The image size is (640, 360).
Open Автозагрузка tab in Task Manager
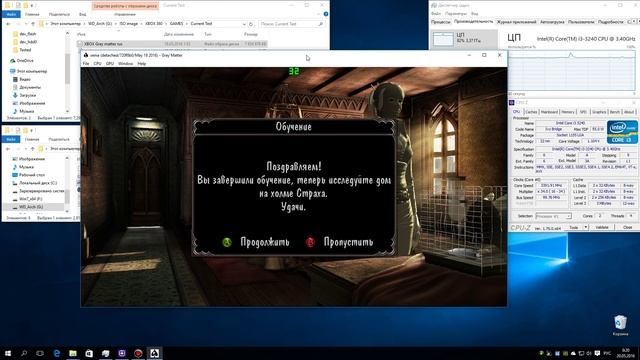[x=552, y=22]
